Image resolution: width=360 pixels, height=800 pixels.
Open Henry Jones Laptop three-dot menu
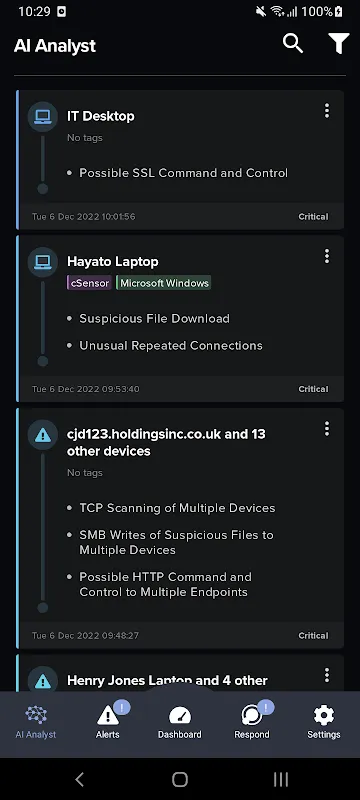327,675
